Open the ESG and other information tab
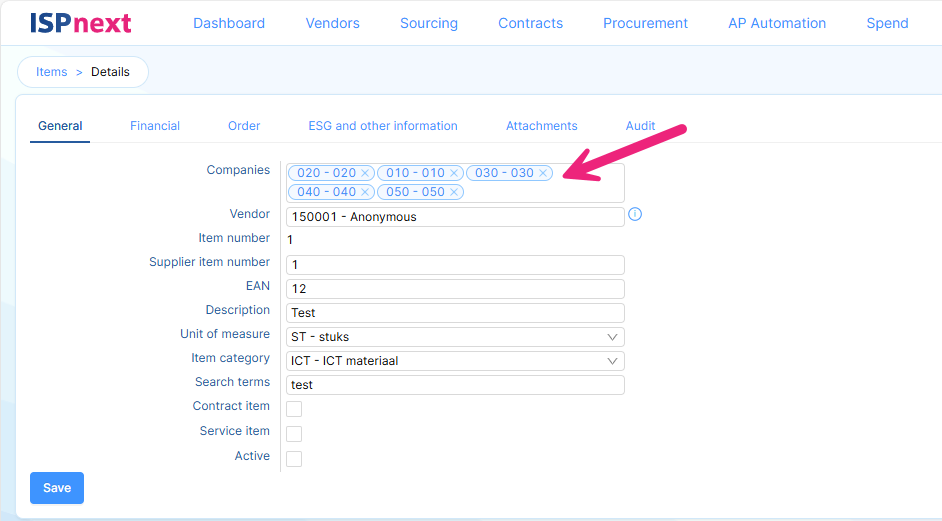This screenshot has height=521, width=942. [383, 126]
